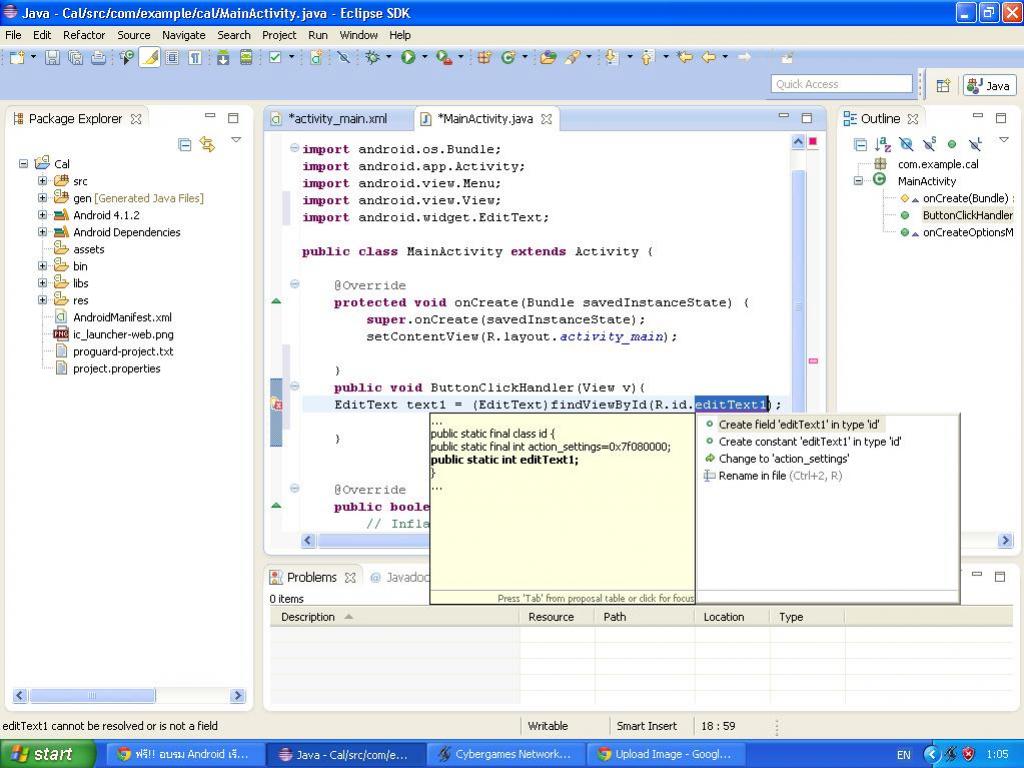This screenshot has width=1024, height=768.
Task: Close the Outline view
Action: [913, 119]
